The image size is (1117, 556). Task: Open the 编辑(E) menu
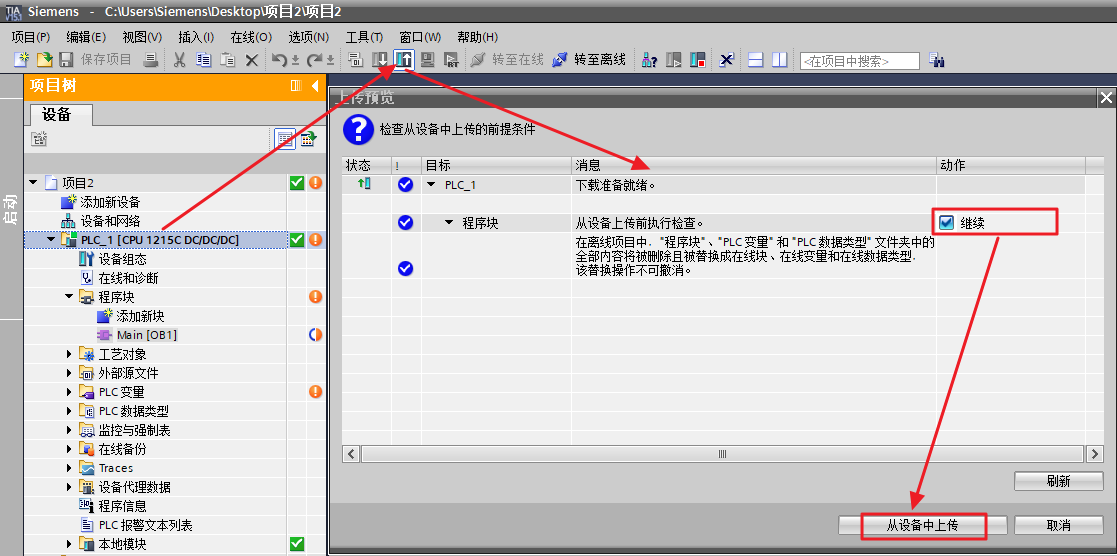[x=86, y=37]
